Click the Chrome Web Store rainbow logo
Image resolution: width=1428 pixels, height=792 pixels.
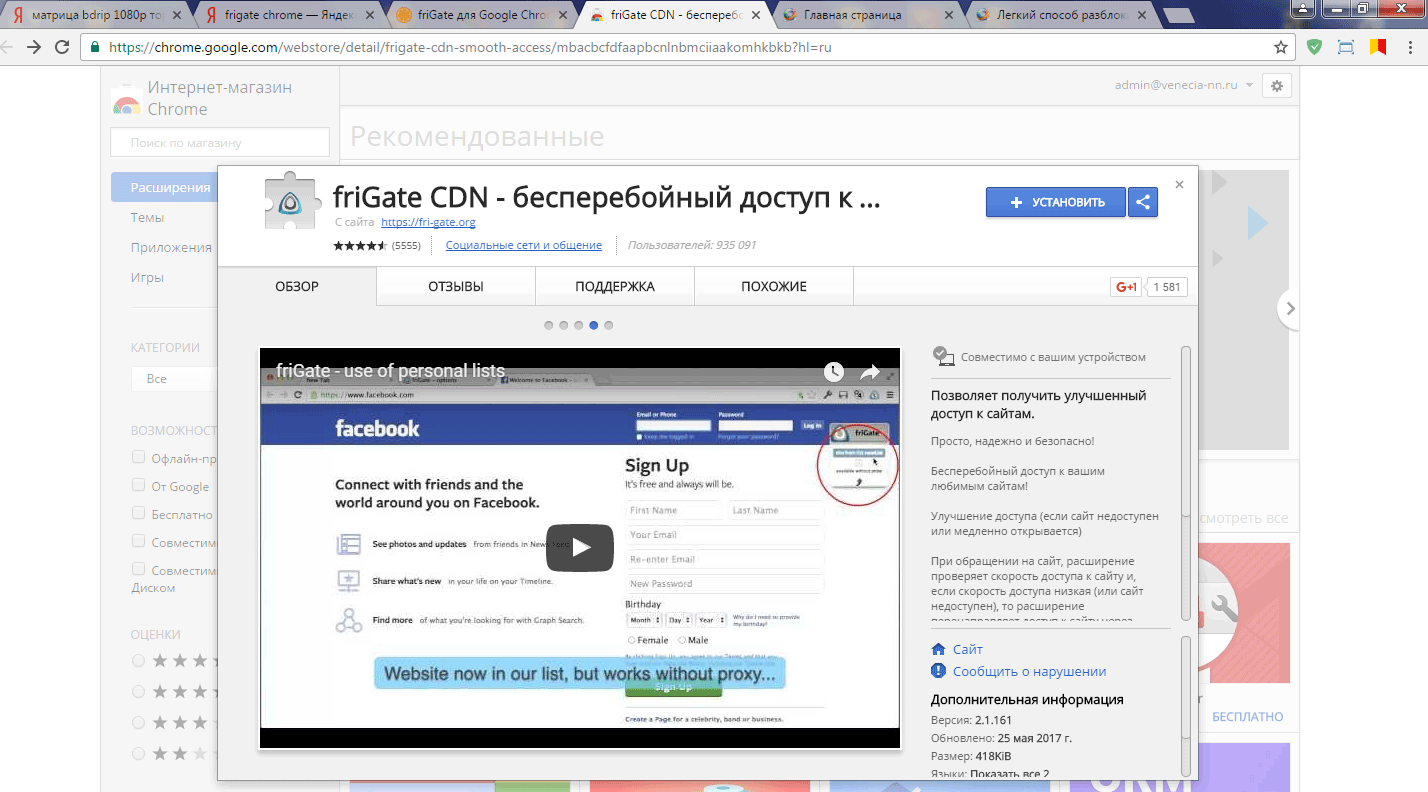(126, 100)
